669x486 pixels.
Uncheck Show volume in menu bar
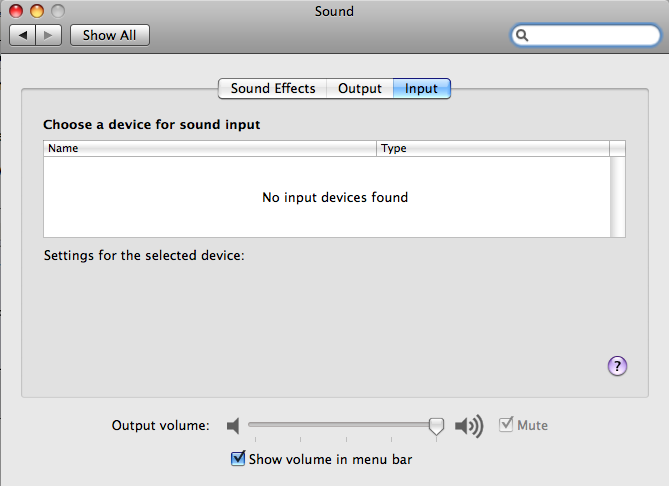pyautogui.click(x=238, y=459)
